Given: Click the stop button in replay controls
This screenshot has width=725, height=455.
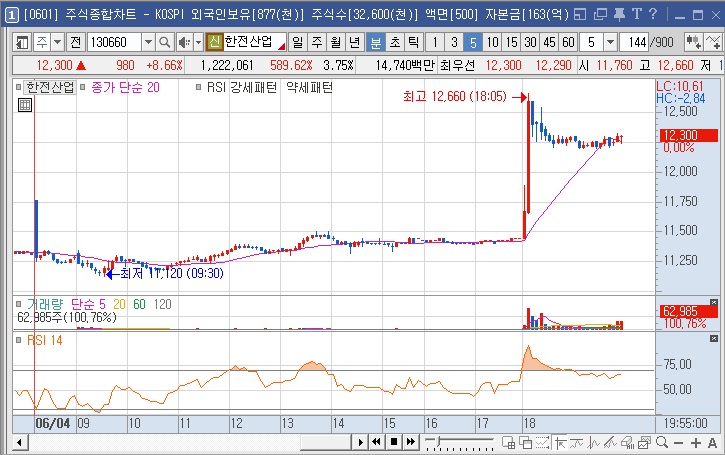Looking at the screenshot, I should point(394,442).
